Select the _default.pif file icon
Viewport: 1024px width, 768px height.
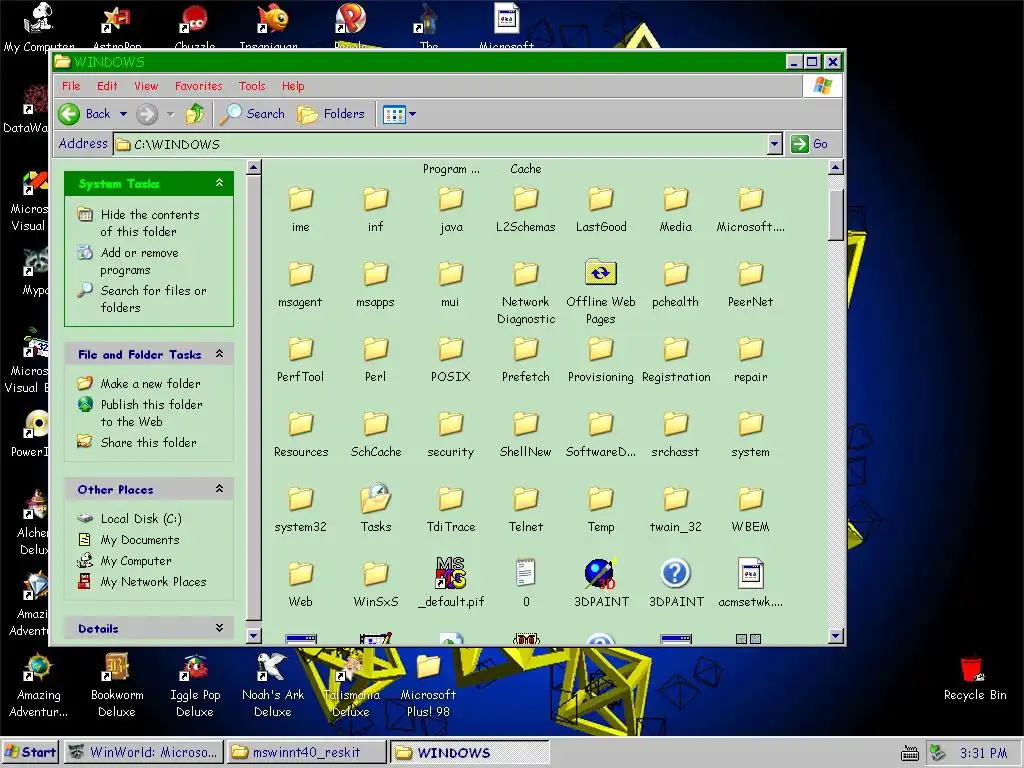point(451,573)
